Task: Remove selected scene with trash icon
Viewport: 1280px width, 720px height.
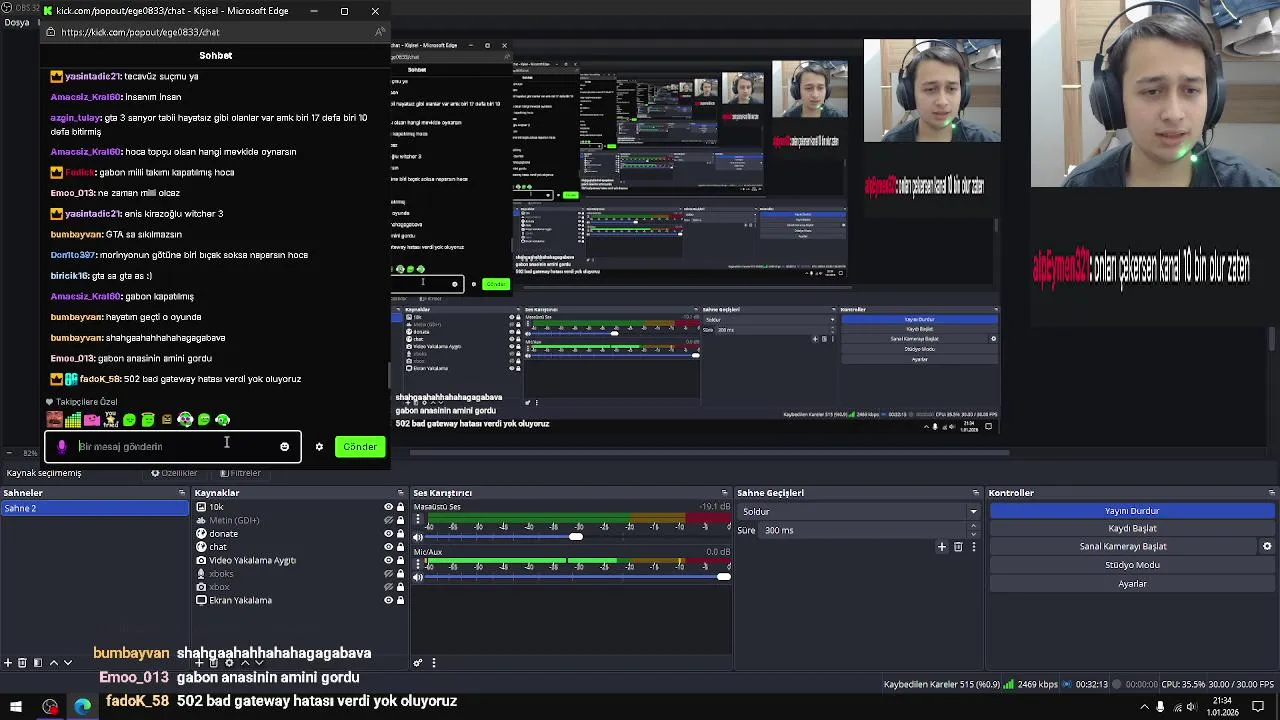Action: tap(23, 662)
